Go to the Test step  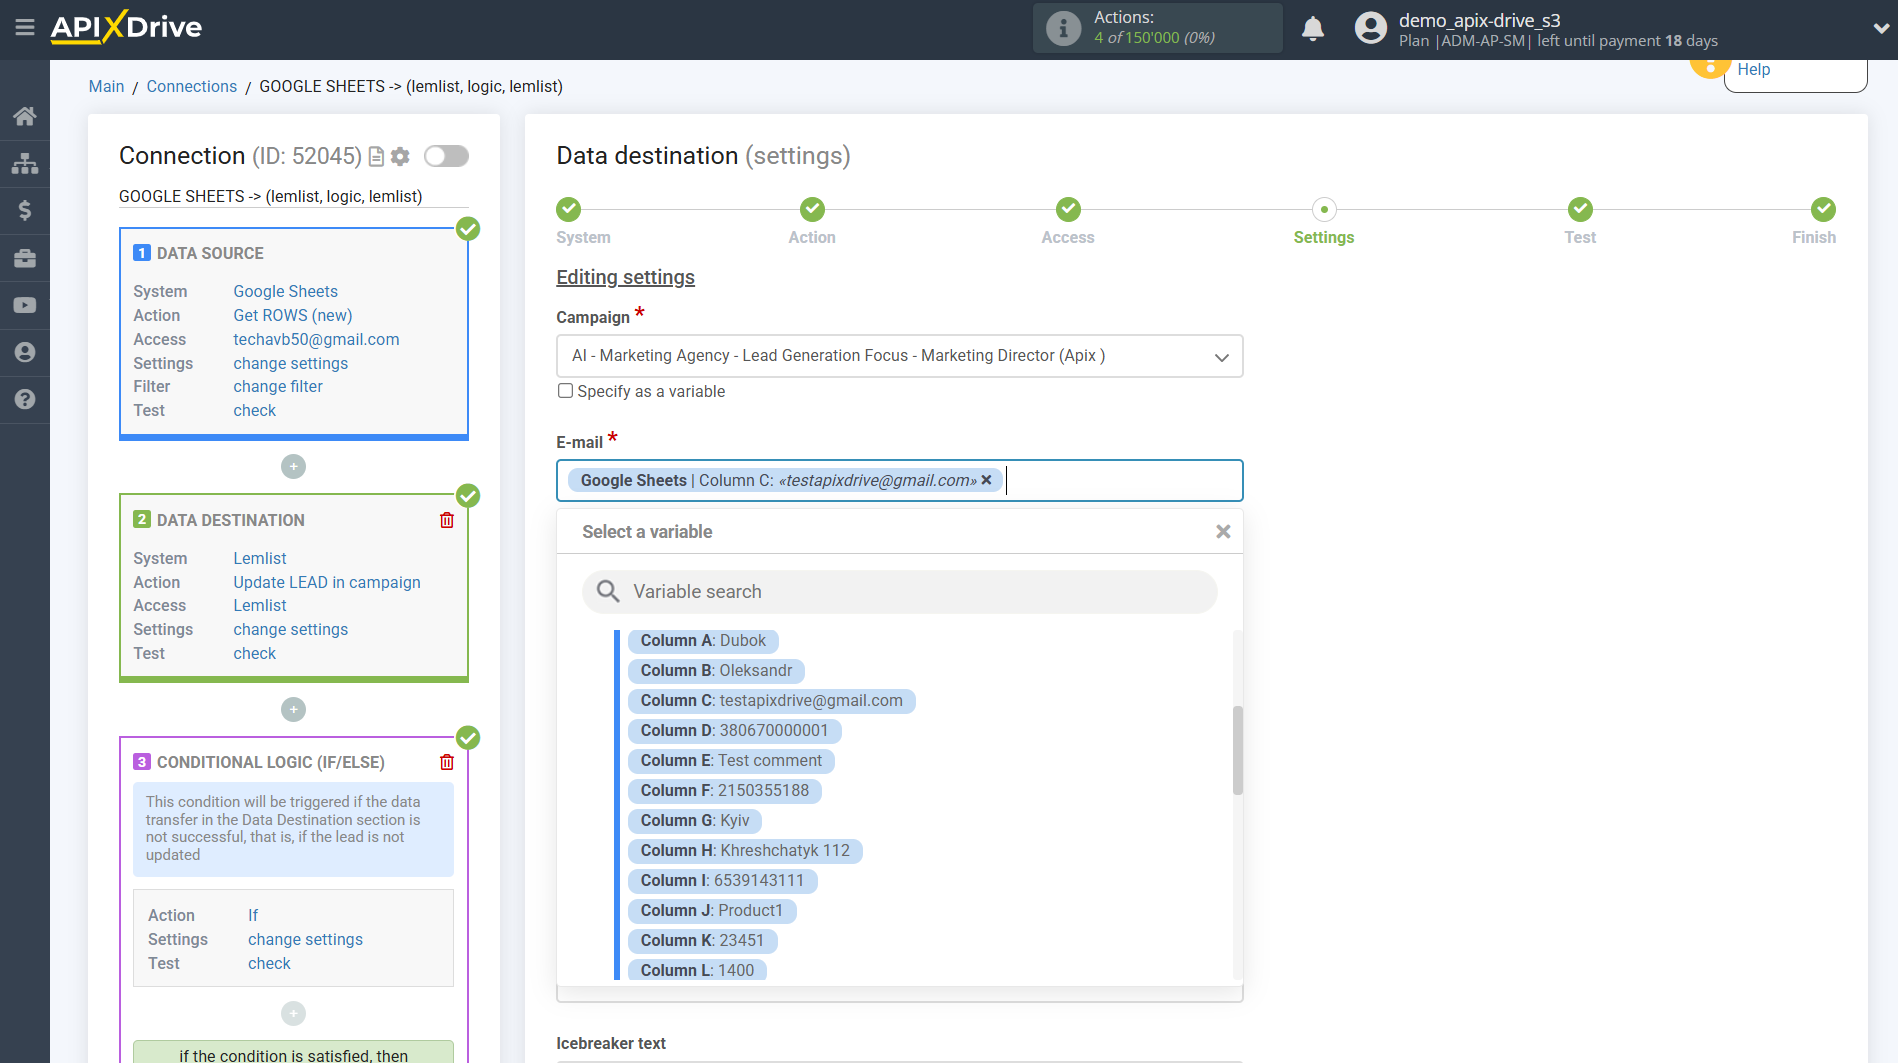coord(1580,209)
